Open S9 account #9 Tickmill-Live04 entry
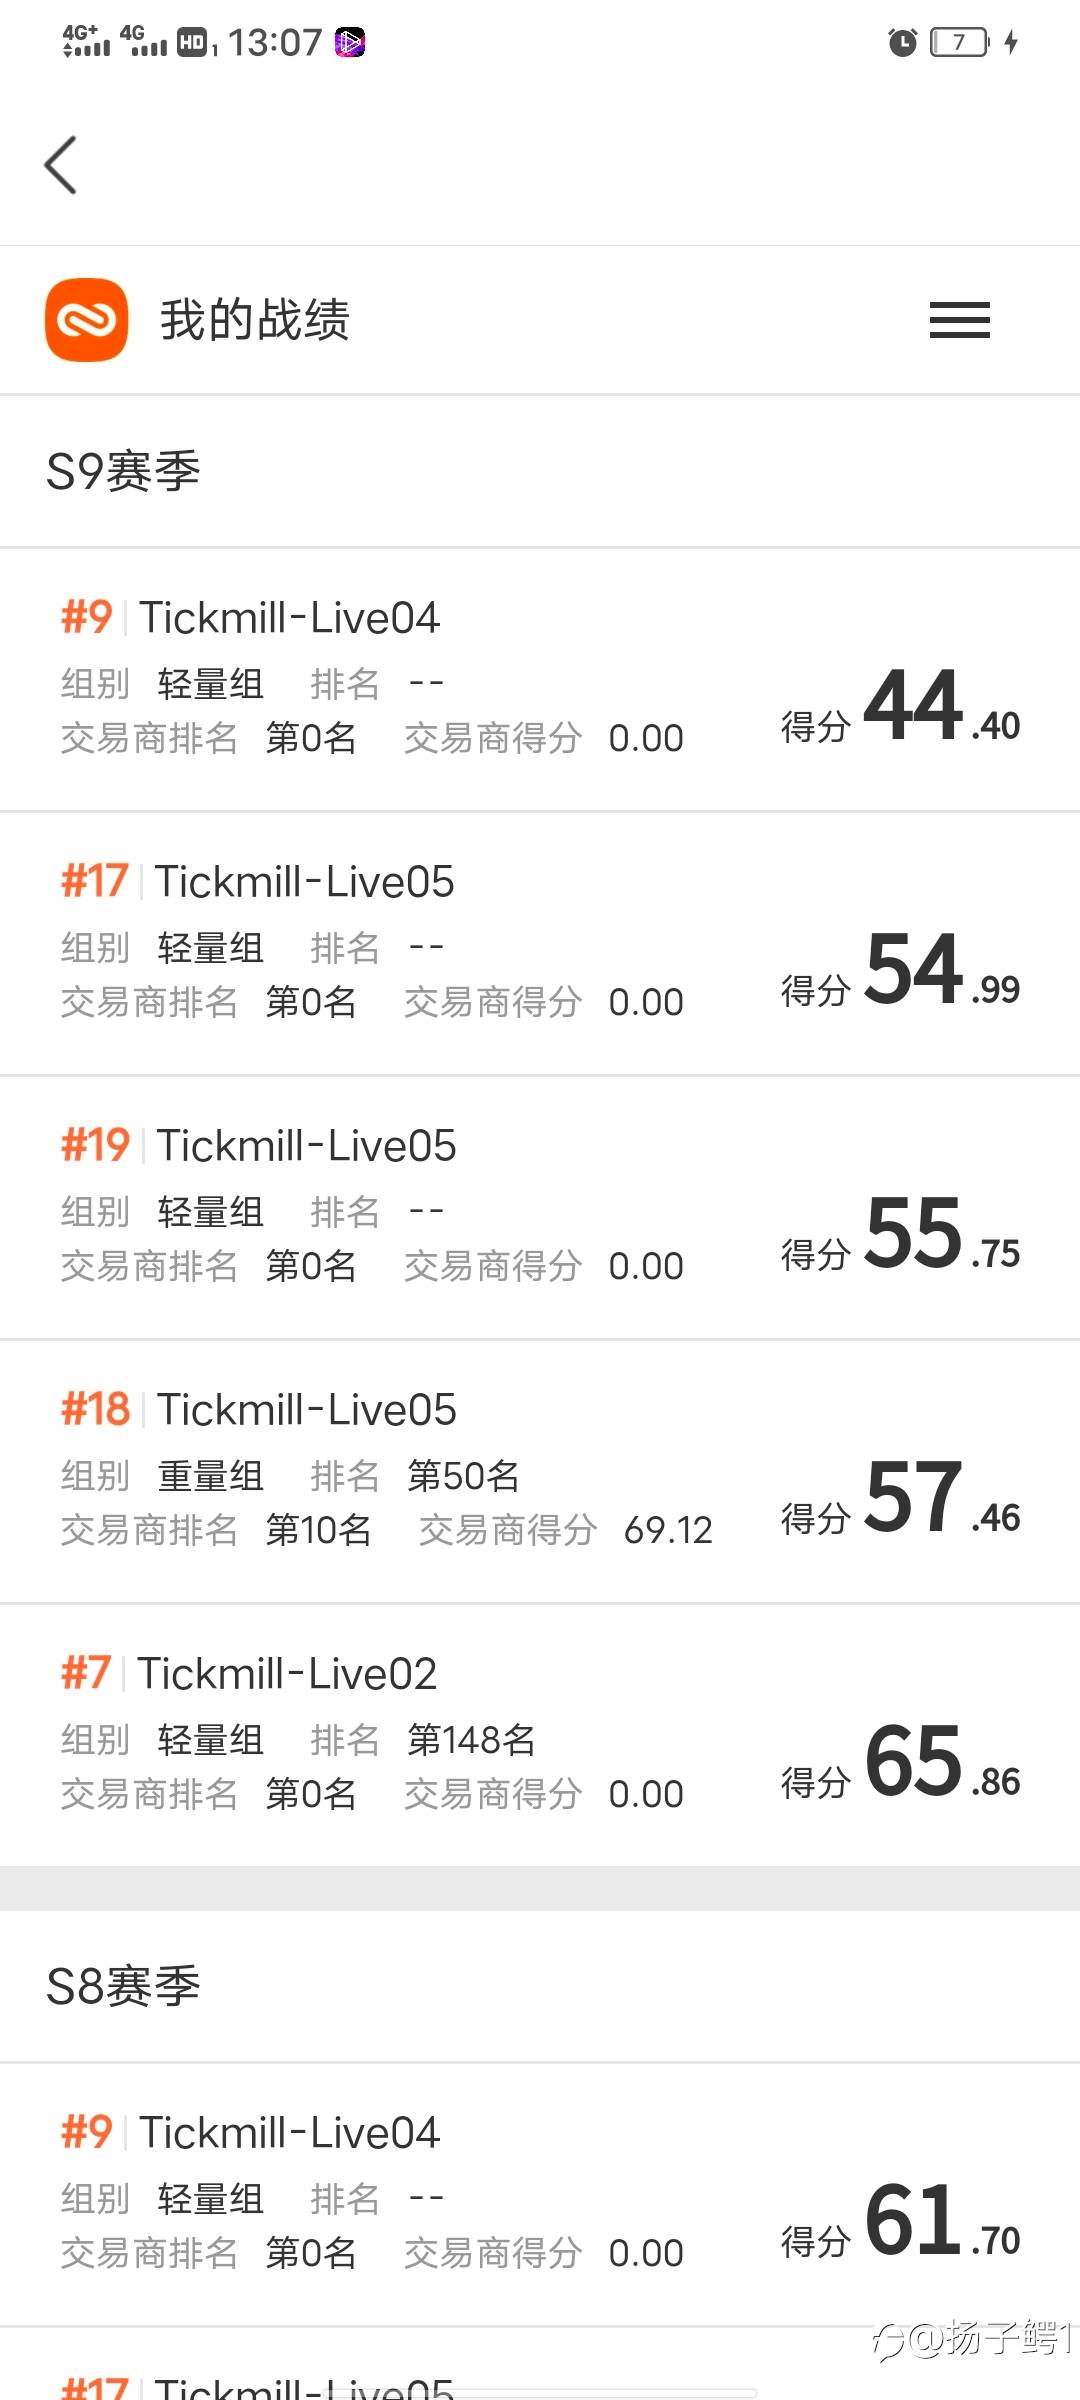 click(x=540, y=680)
